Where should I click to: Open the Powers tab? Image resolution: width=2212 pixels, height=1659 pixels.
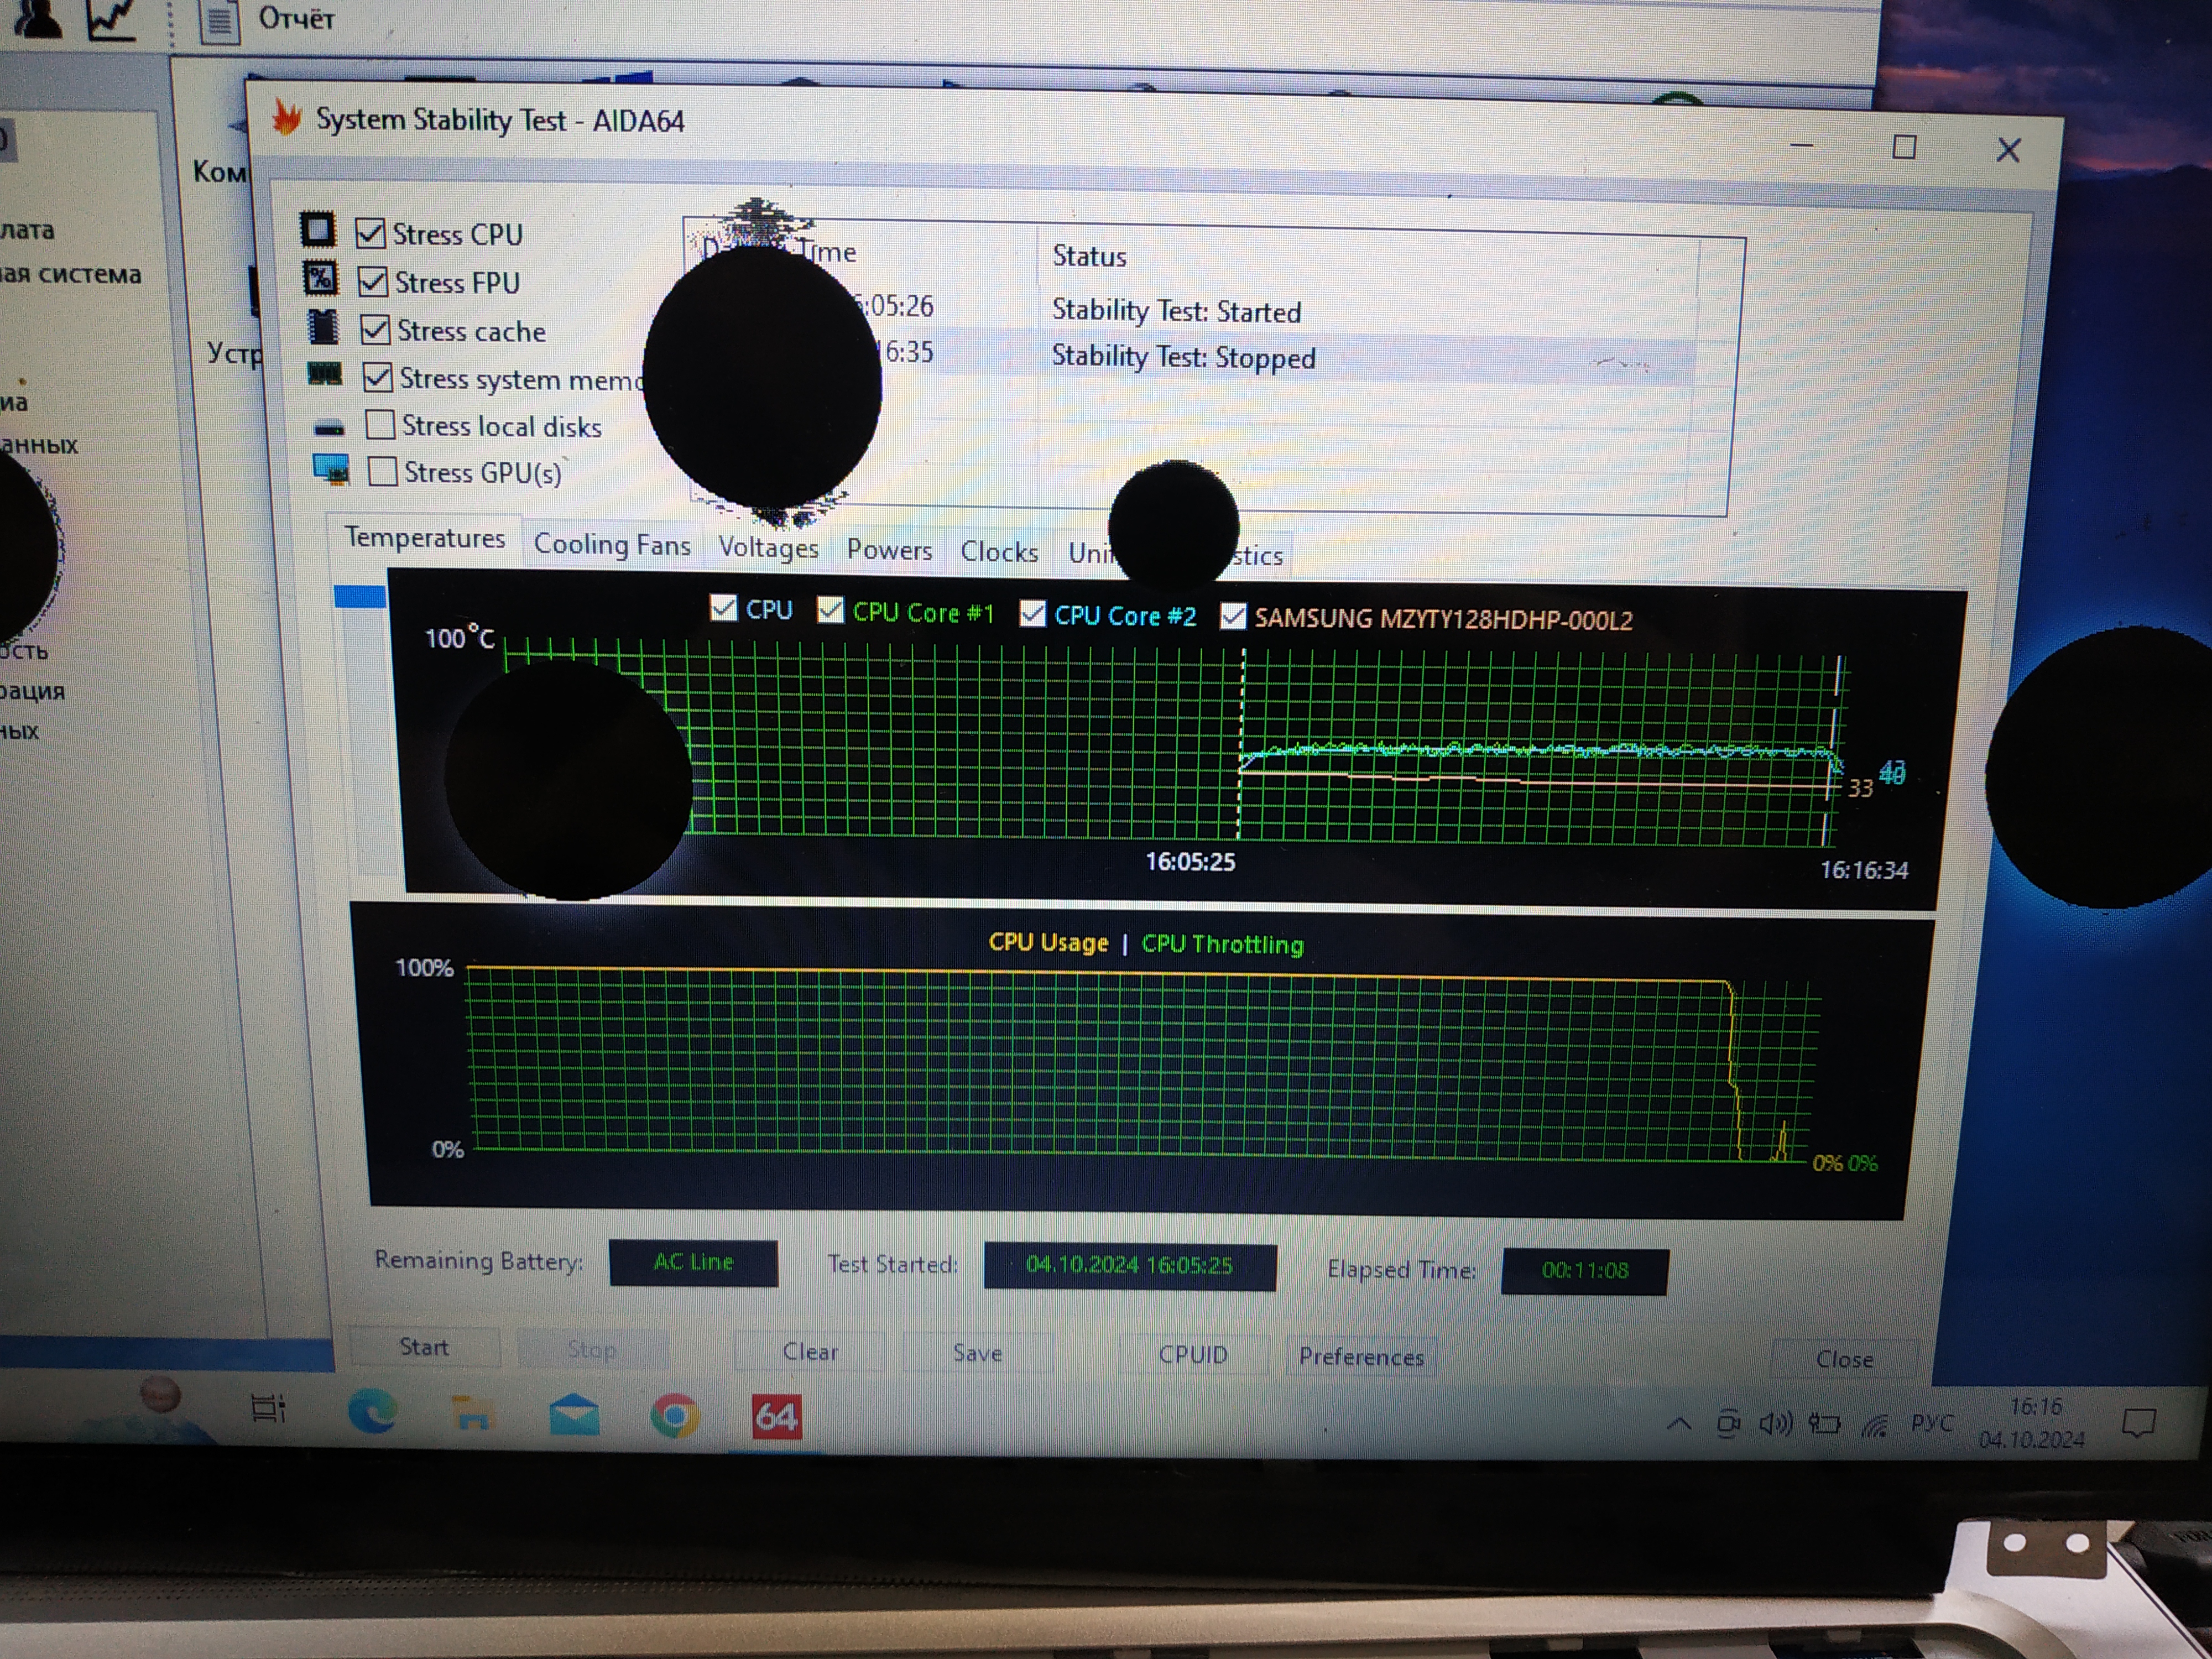(x=889, y=550)
